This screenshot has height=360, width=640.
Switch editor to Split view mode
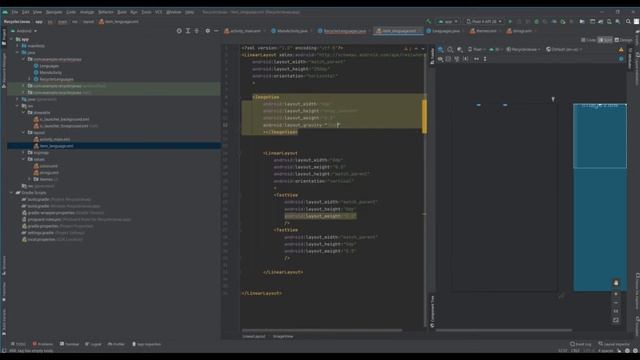605,40
